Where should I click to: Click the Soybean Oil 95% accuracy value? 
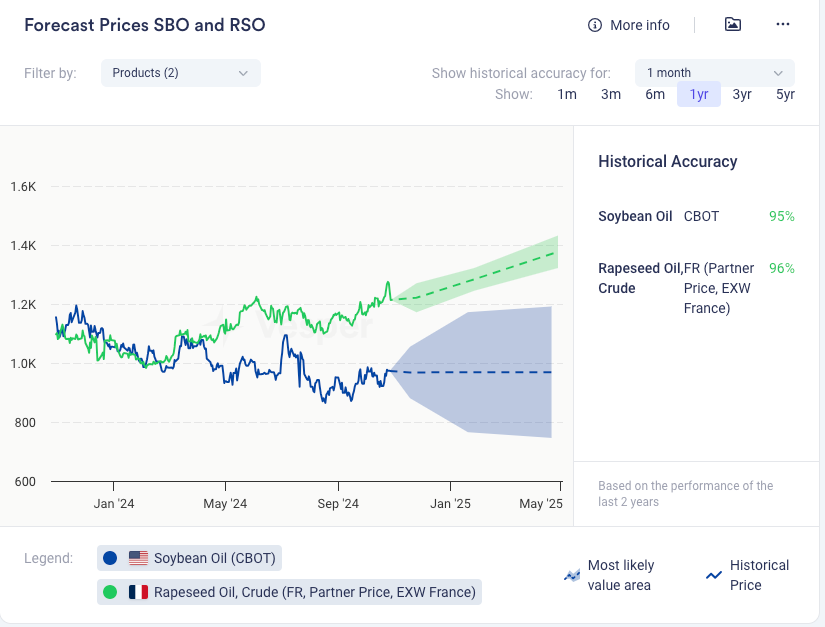click(781, 216)
